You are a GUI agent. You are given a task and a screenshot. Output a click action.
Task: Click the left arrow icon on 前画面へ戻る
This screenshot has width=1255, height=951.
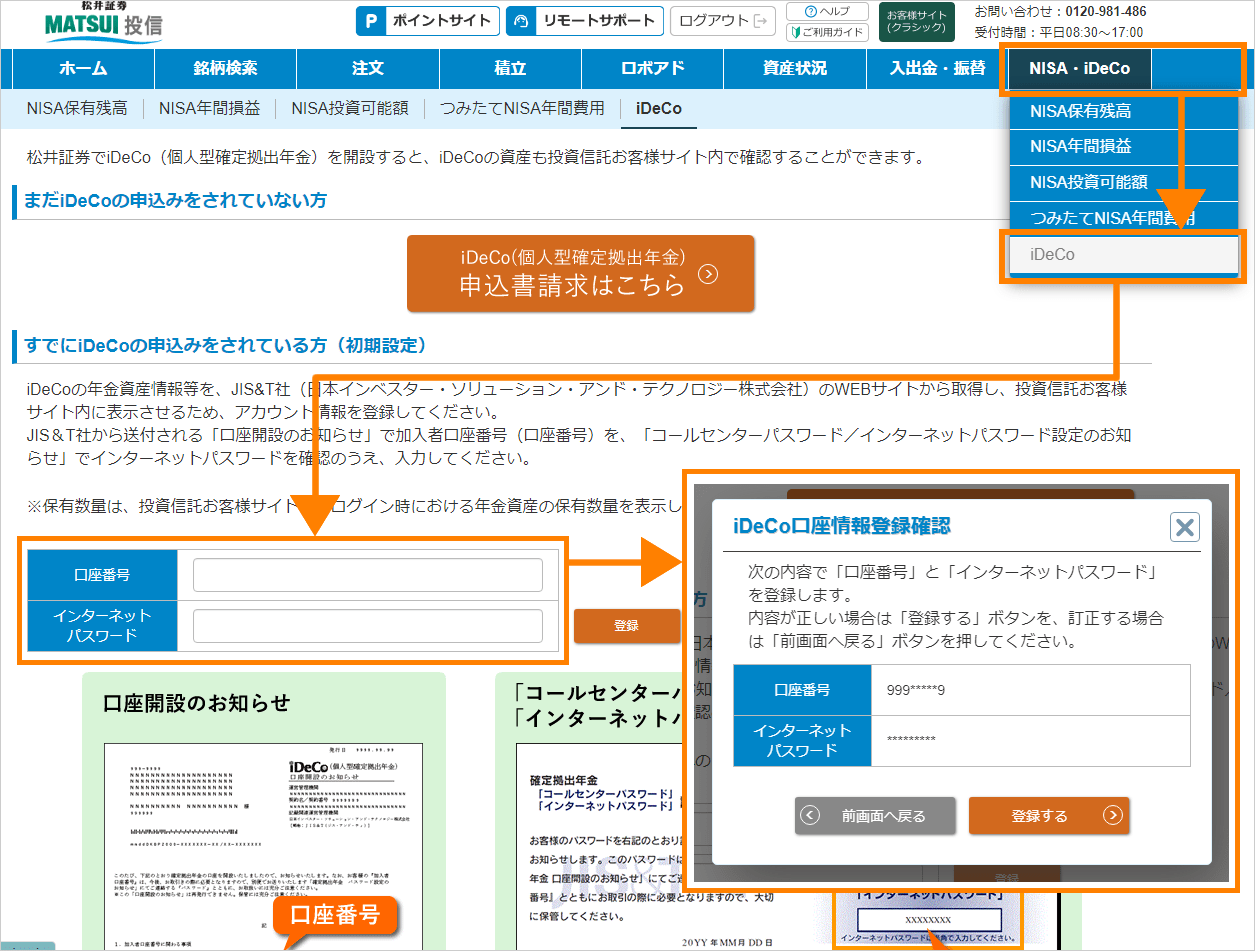[x=812, y=816]
